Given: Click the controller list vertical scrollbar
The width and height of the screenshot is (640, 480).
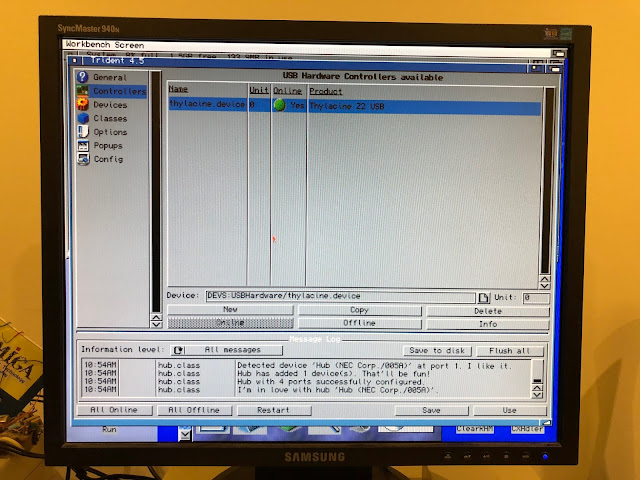Looking at the screenshot, I should click(546, 180).
